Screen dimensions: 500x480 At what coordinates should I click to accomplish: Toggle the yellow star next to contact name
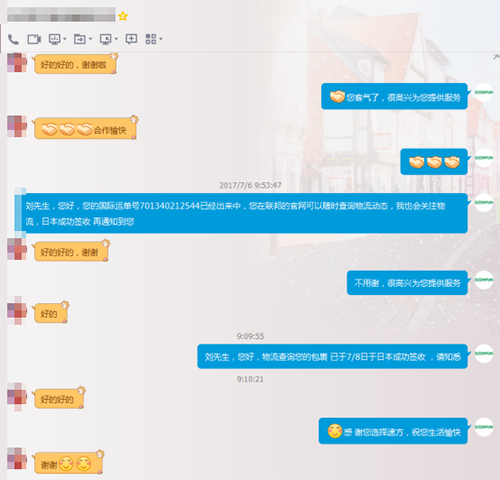(123, 16)
